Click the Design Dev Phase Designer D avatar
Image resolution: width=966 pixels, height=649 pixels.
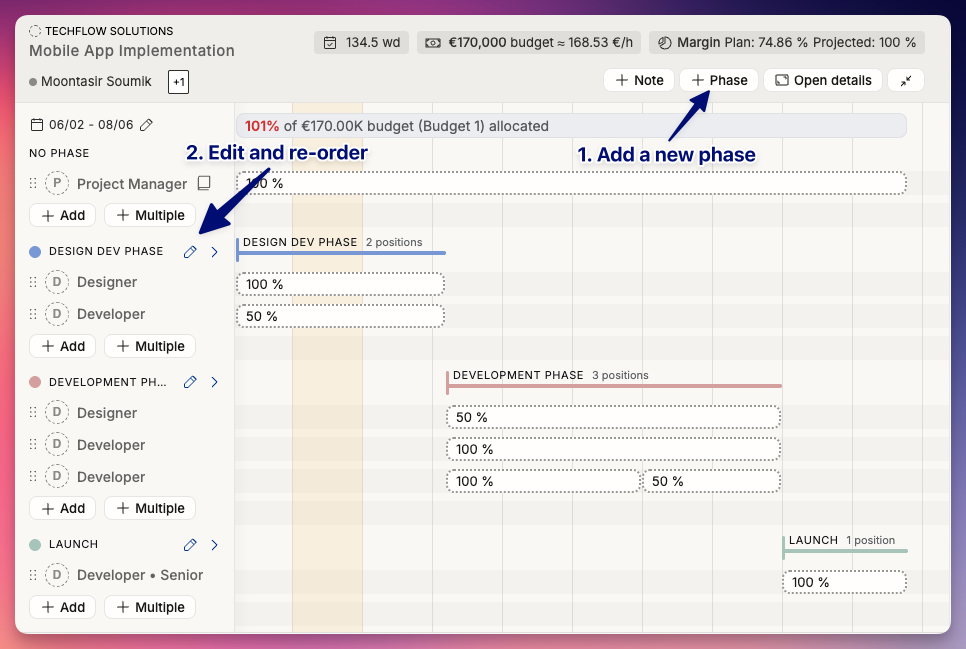coord(57,282)
